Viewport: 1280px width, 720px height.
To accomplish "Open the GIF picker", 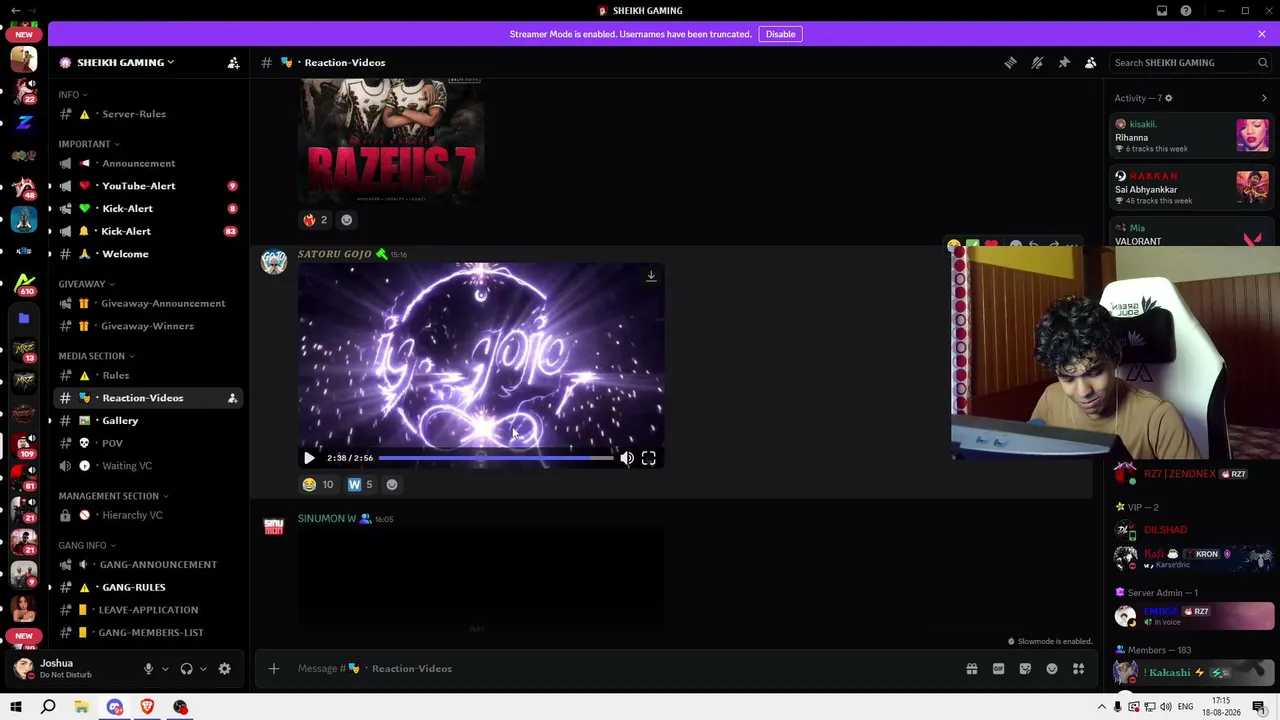I will tap(998, 669).
